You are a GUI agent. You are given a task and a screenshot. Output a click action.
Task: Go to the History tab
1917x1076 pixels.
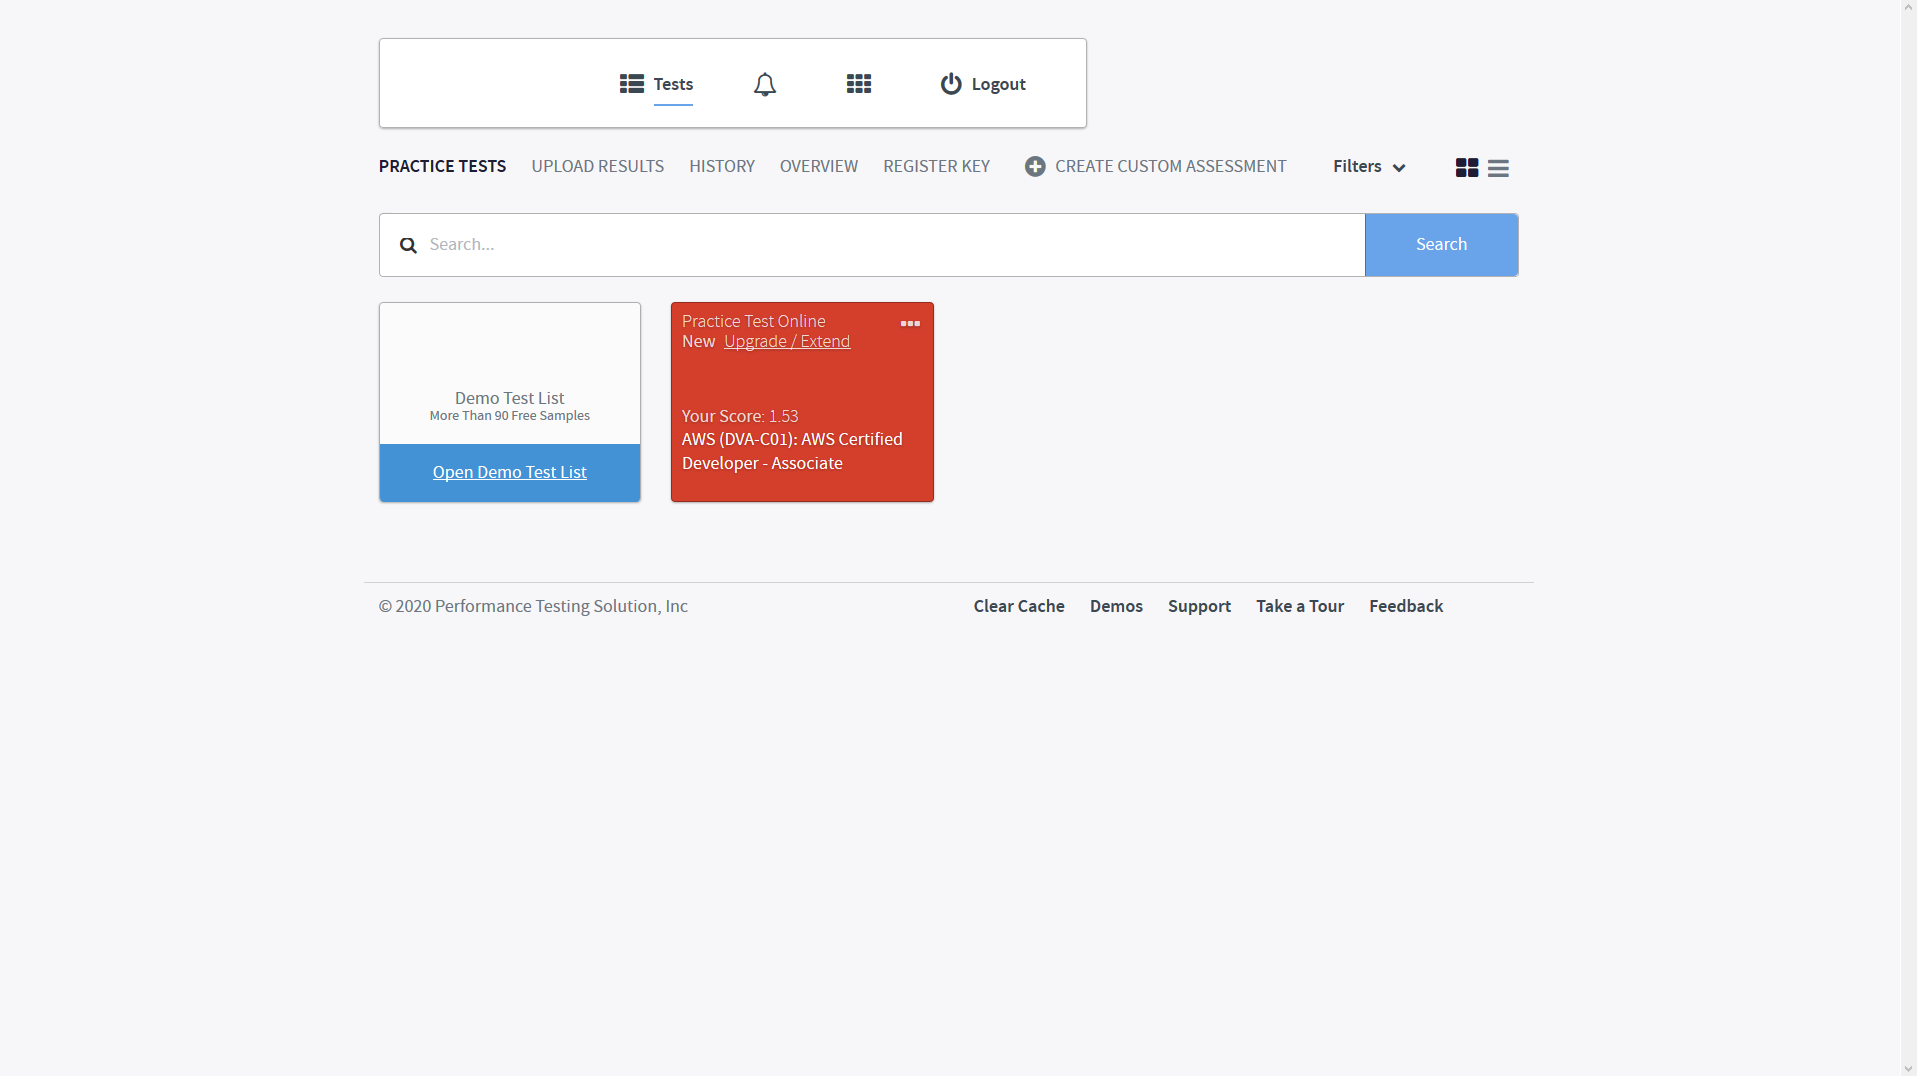pyautogui.click(x=721, y=166)
